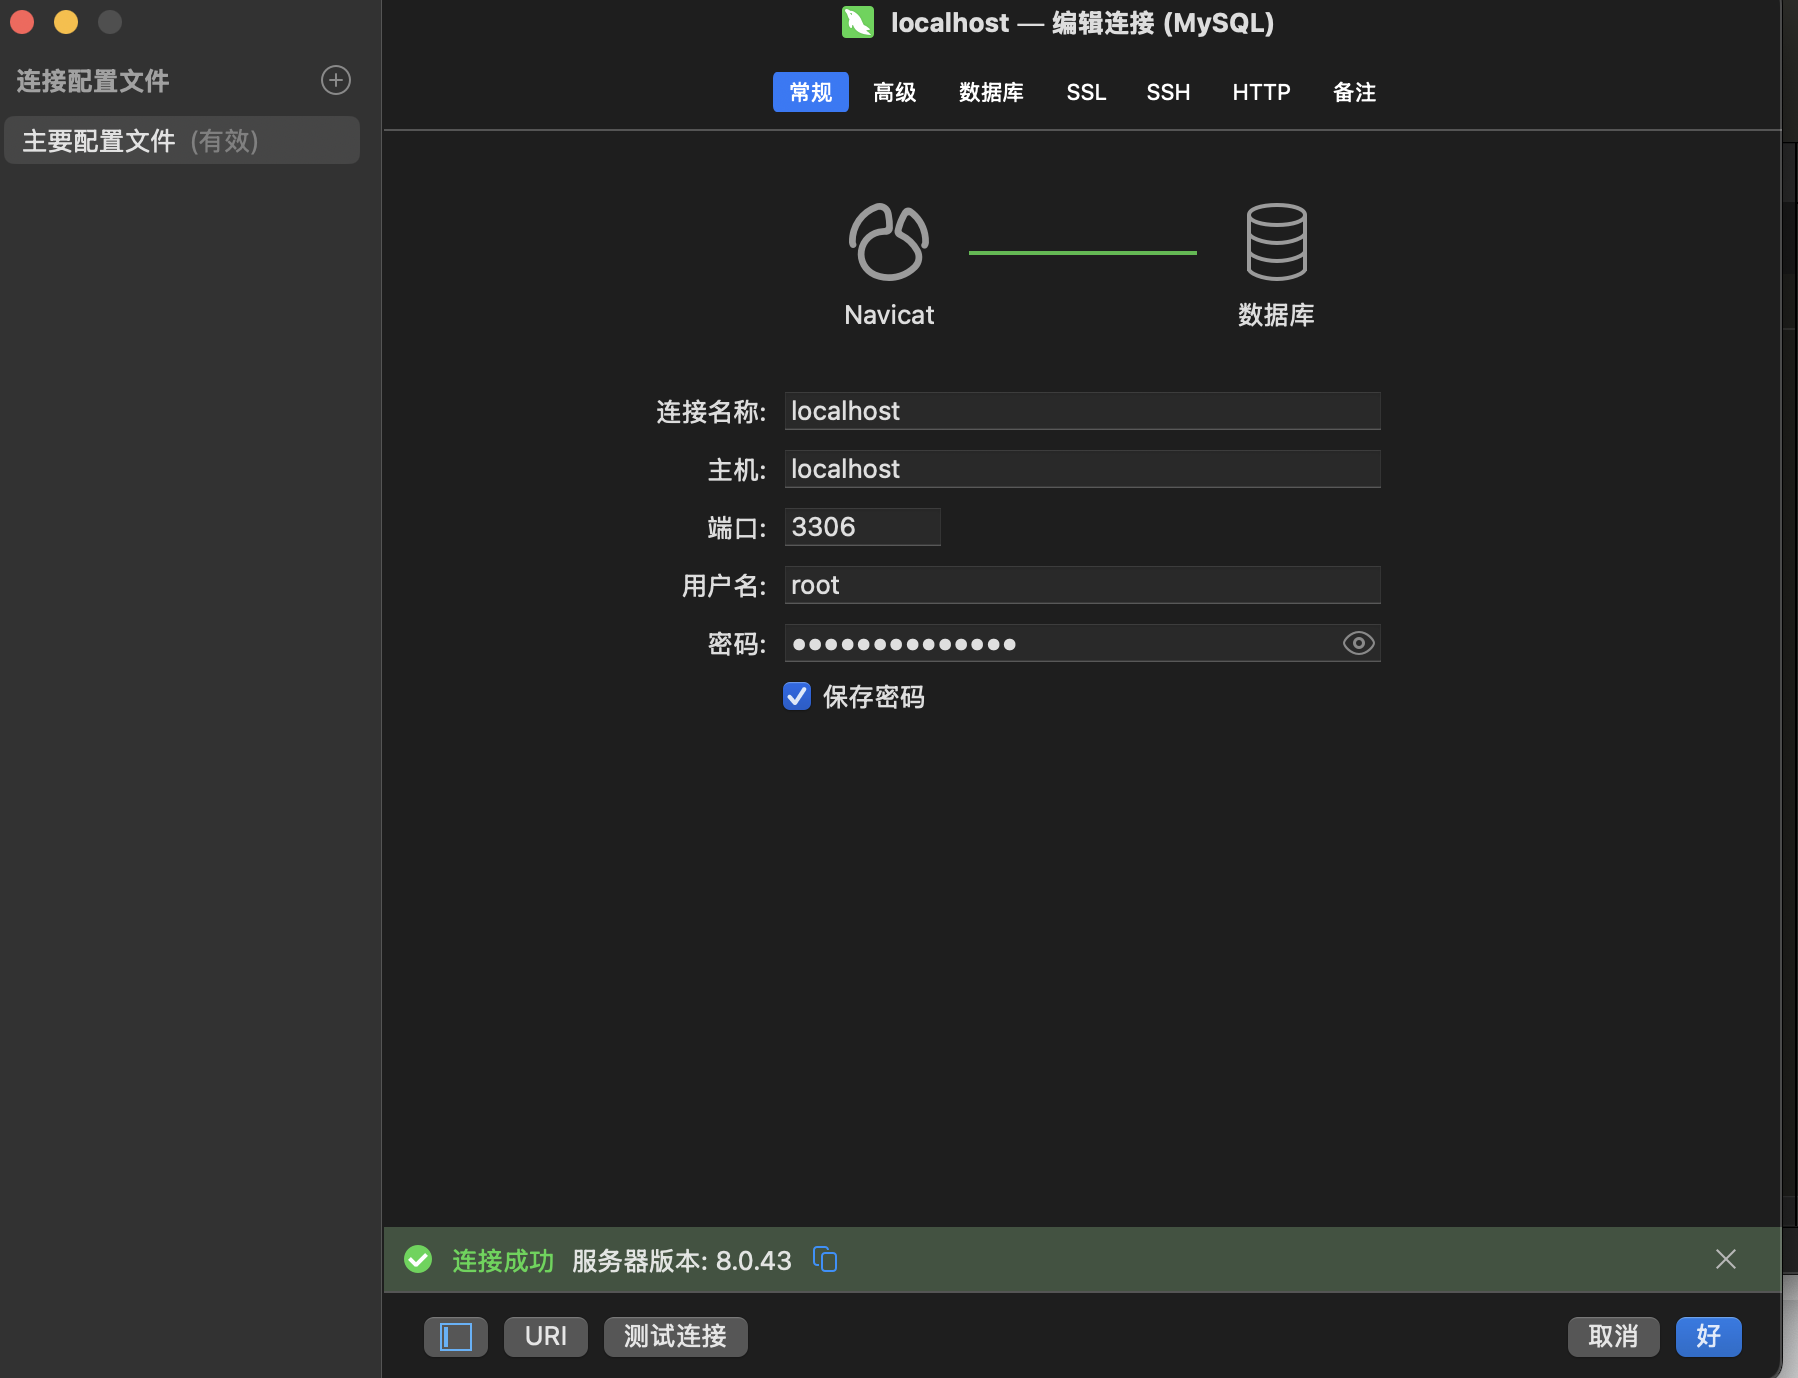1798x1378 pixels.
Task: Switch to the SSL tab
Action: pyautogui.click(x=1086, y=92)
